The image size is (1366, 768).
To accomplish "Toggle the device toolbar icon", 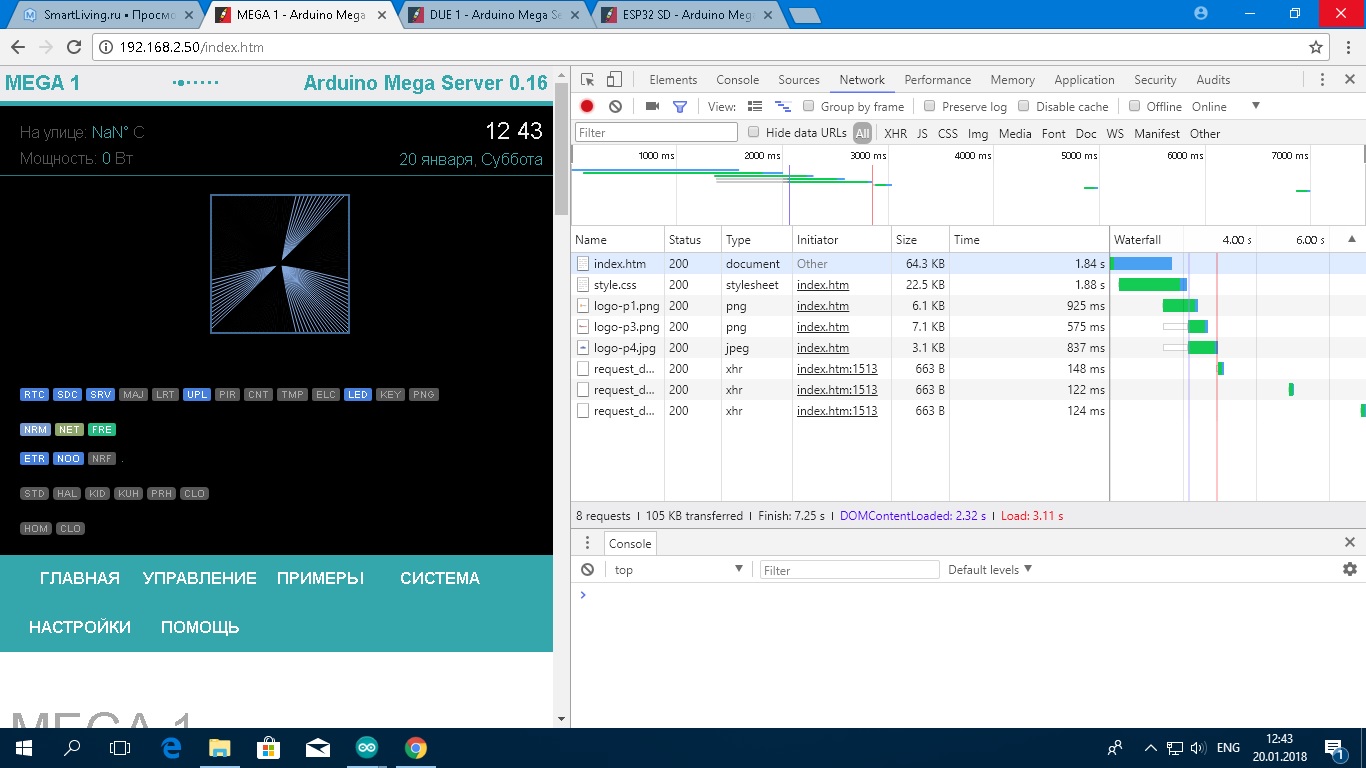I will [x=614, y=80].
